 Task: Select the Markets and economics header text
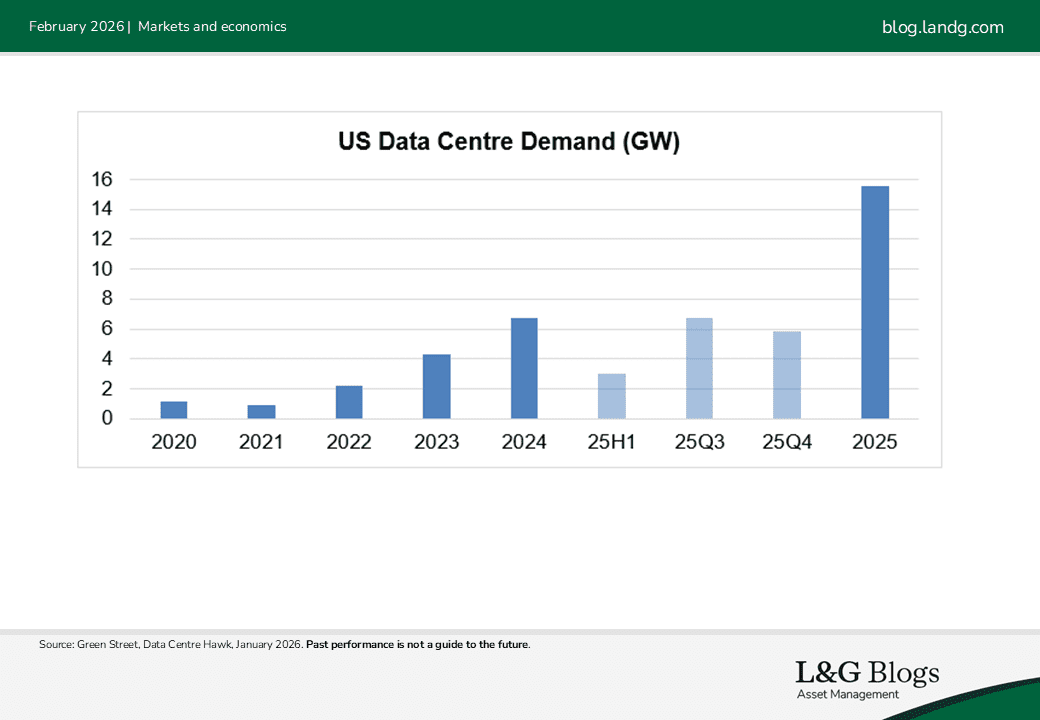(x=212, y=27)
